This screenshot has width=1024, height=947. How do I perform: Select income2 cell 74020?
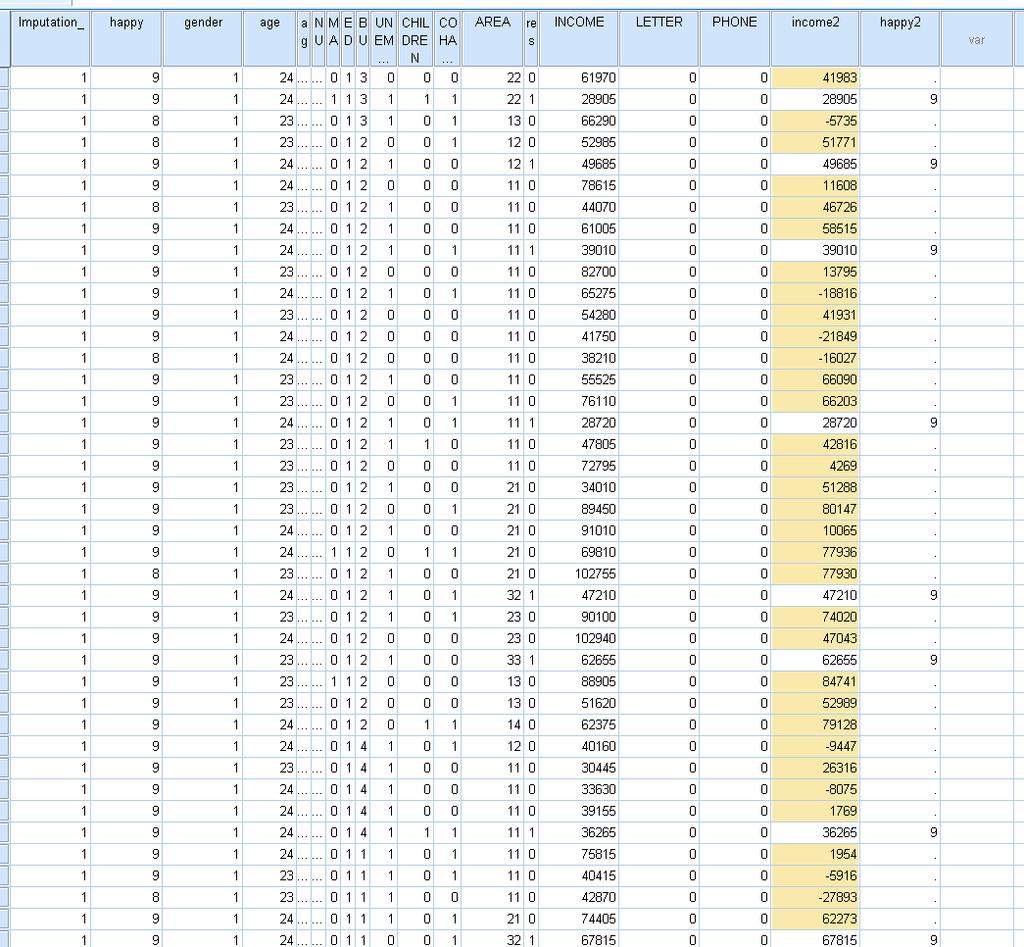click(x=815, y=617)
